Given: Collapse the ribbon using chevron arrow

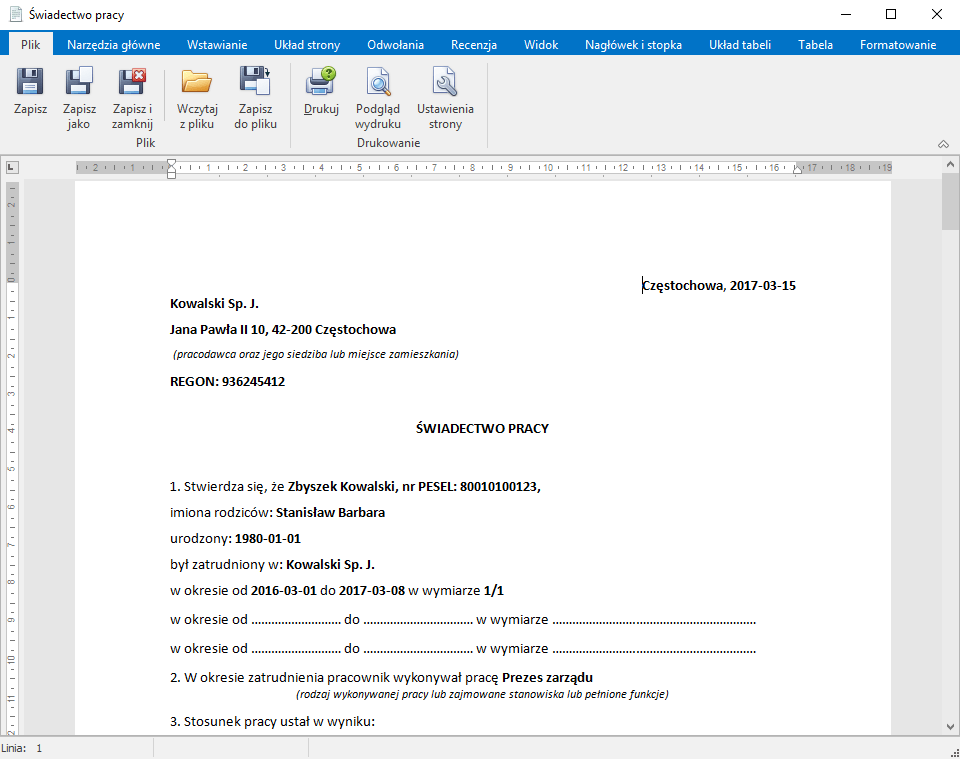Looking at the screenshot, I should 943,144.
